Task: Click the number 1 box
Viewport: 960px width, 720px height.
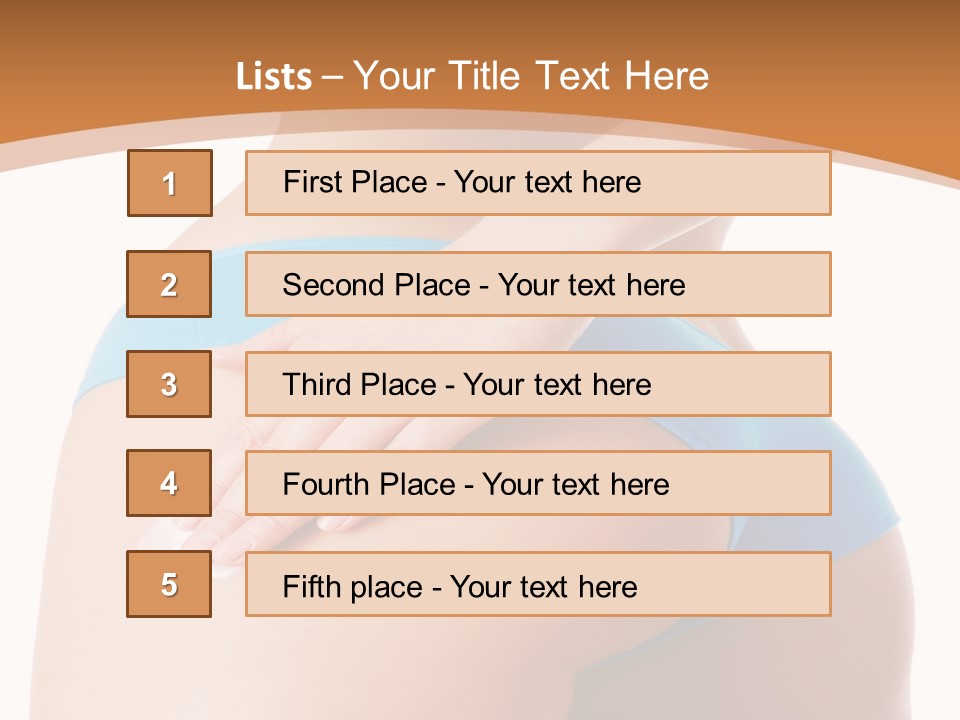Action: 170,183
